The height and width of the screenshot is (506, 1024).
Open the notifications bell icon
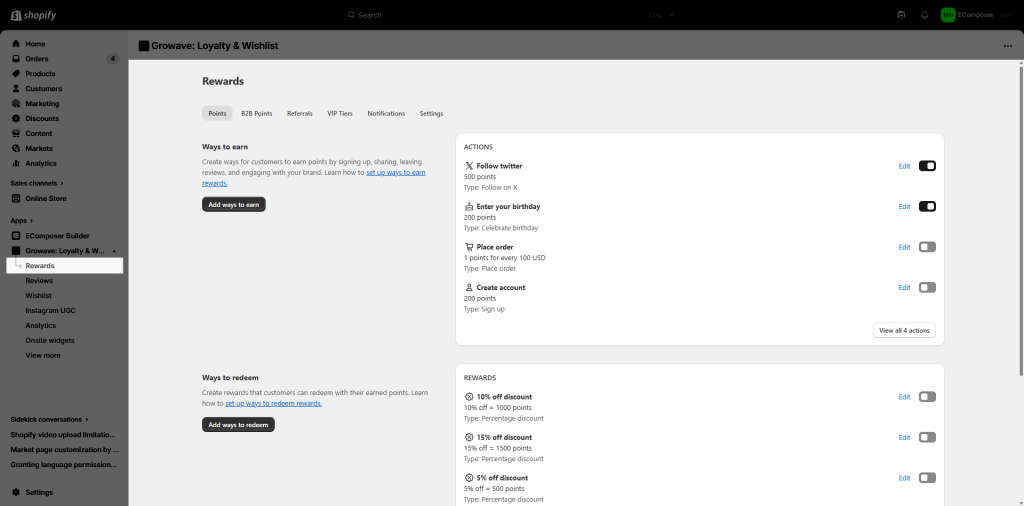pos(924,15)
